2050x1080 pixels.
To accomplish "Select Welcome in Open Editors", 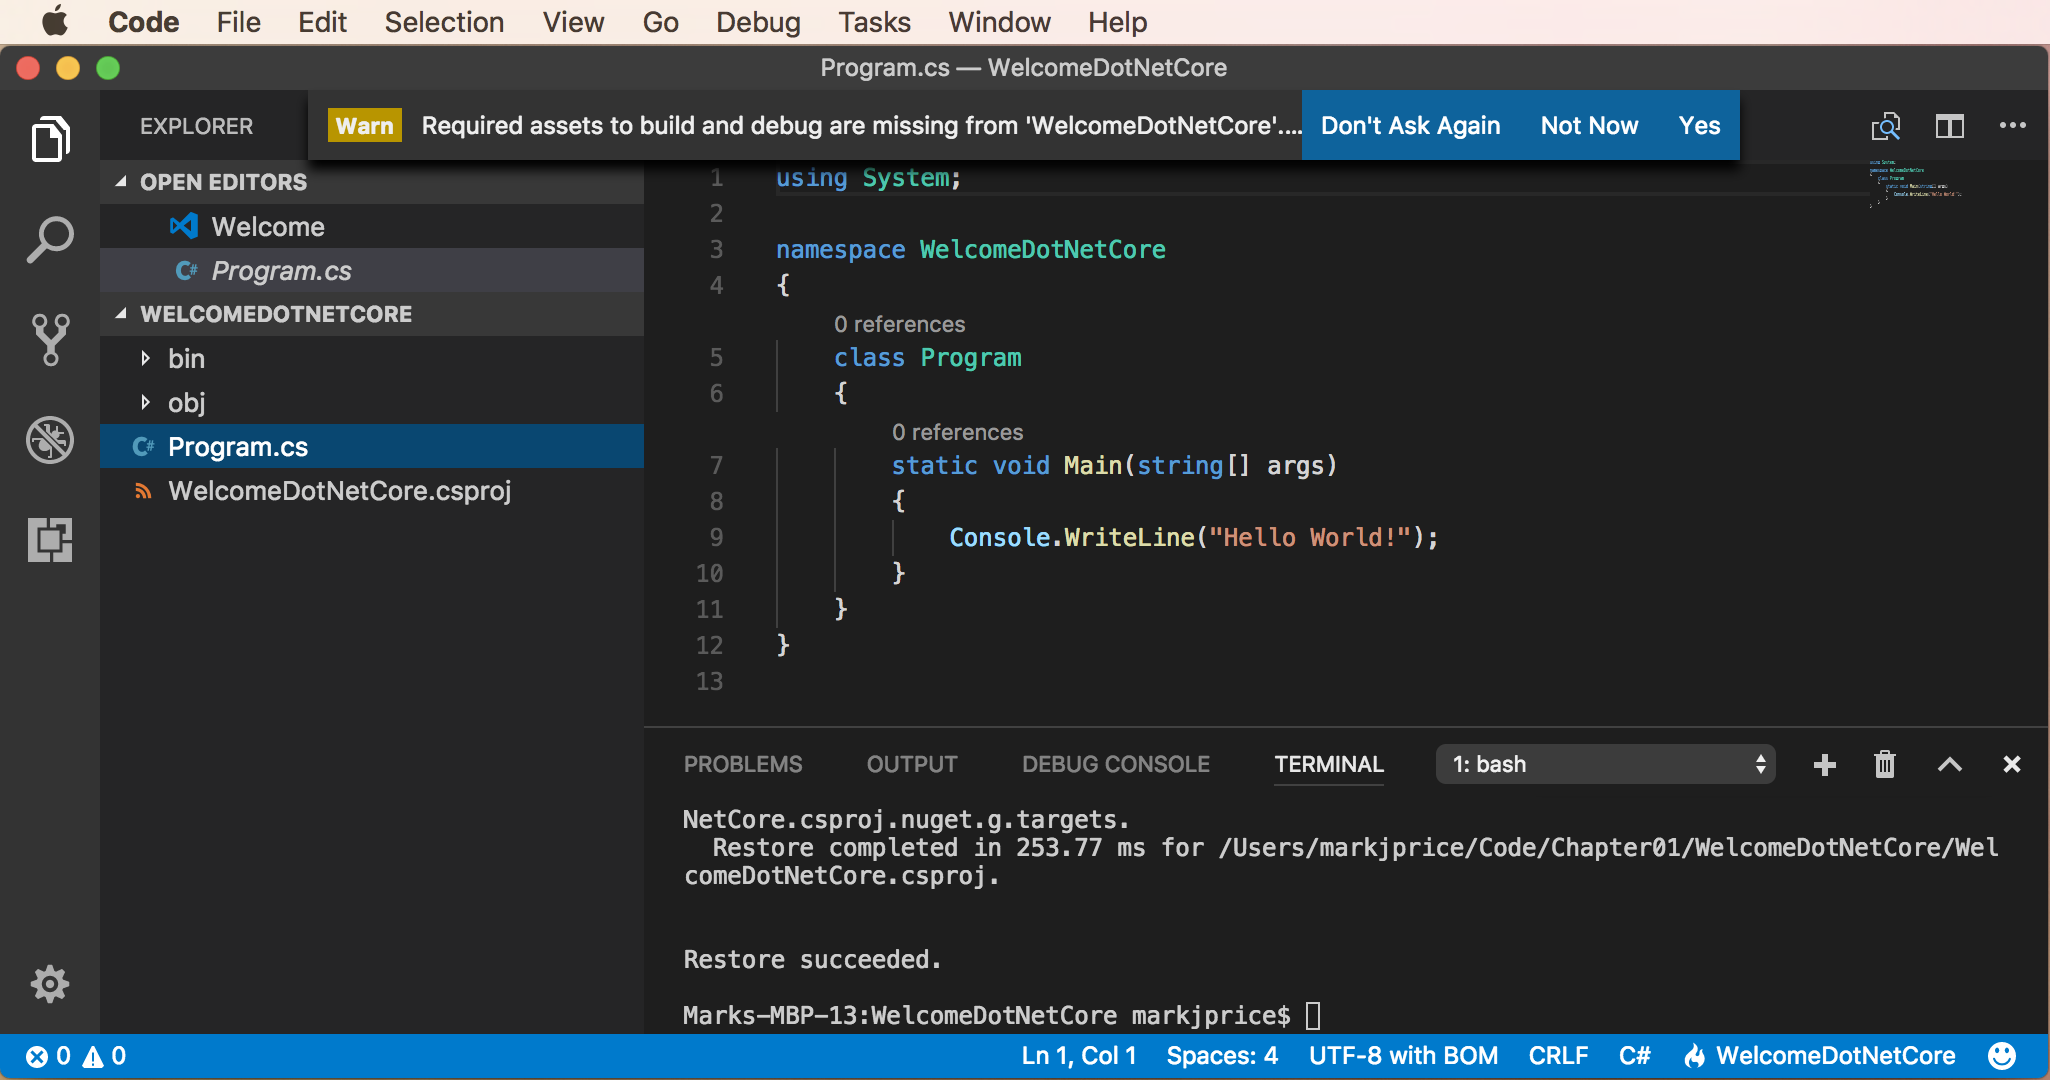I will [372, 227].
